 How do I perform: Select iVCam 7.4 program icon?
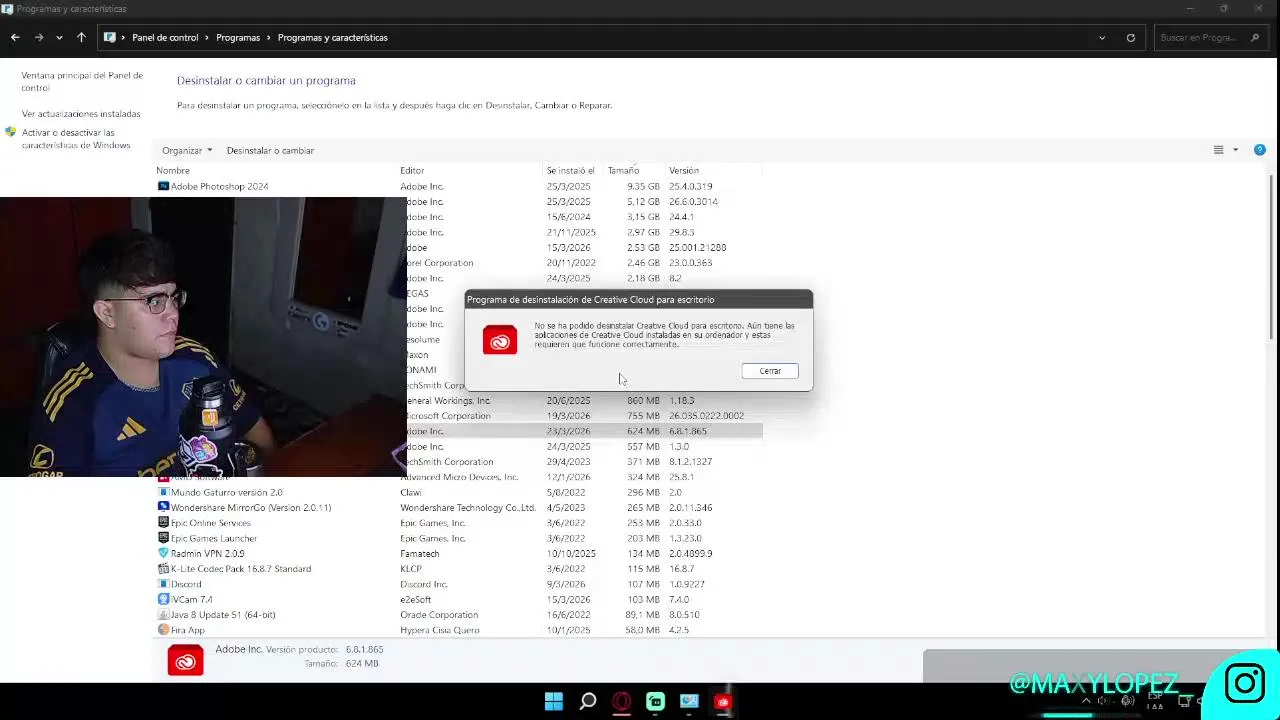[x=163, y=599]
